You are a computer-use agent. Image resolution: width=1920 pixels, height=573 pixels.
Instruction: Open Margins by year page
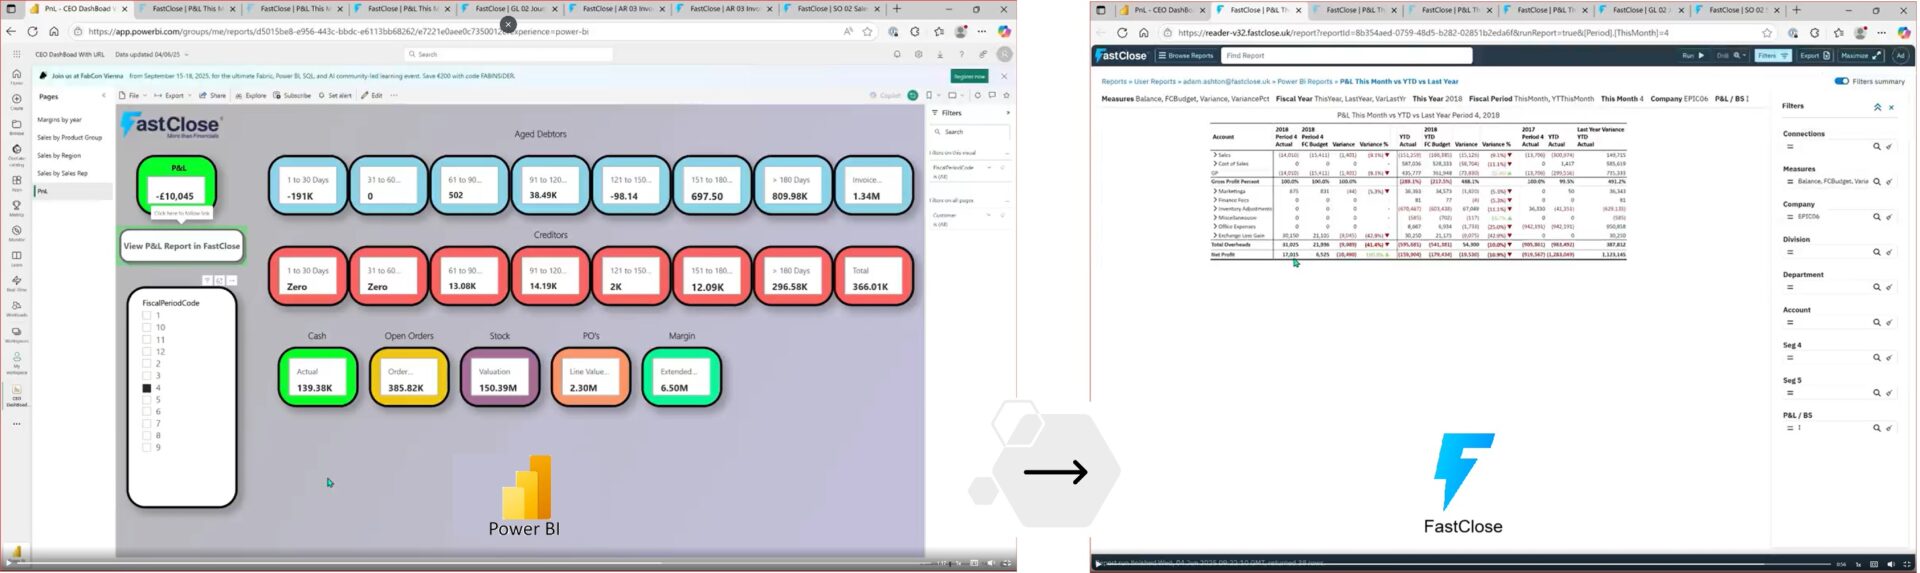[60, 119]
